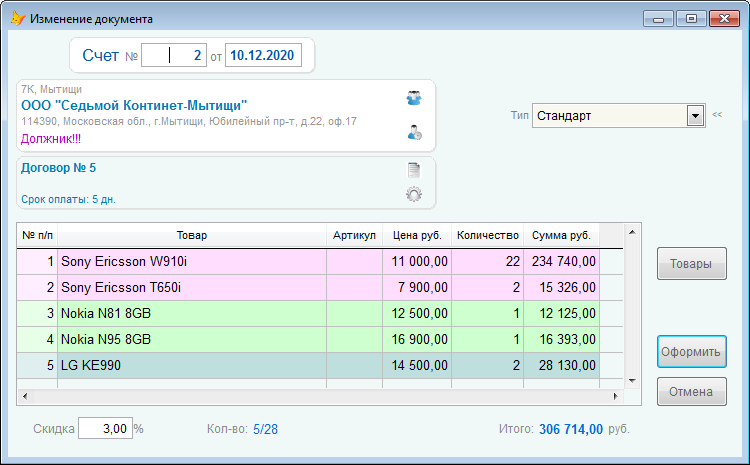Viewport: 750px width, 465px height.
Task: Click the horizontal scrollbar track
Action: click(x=320, y=396)
